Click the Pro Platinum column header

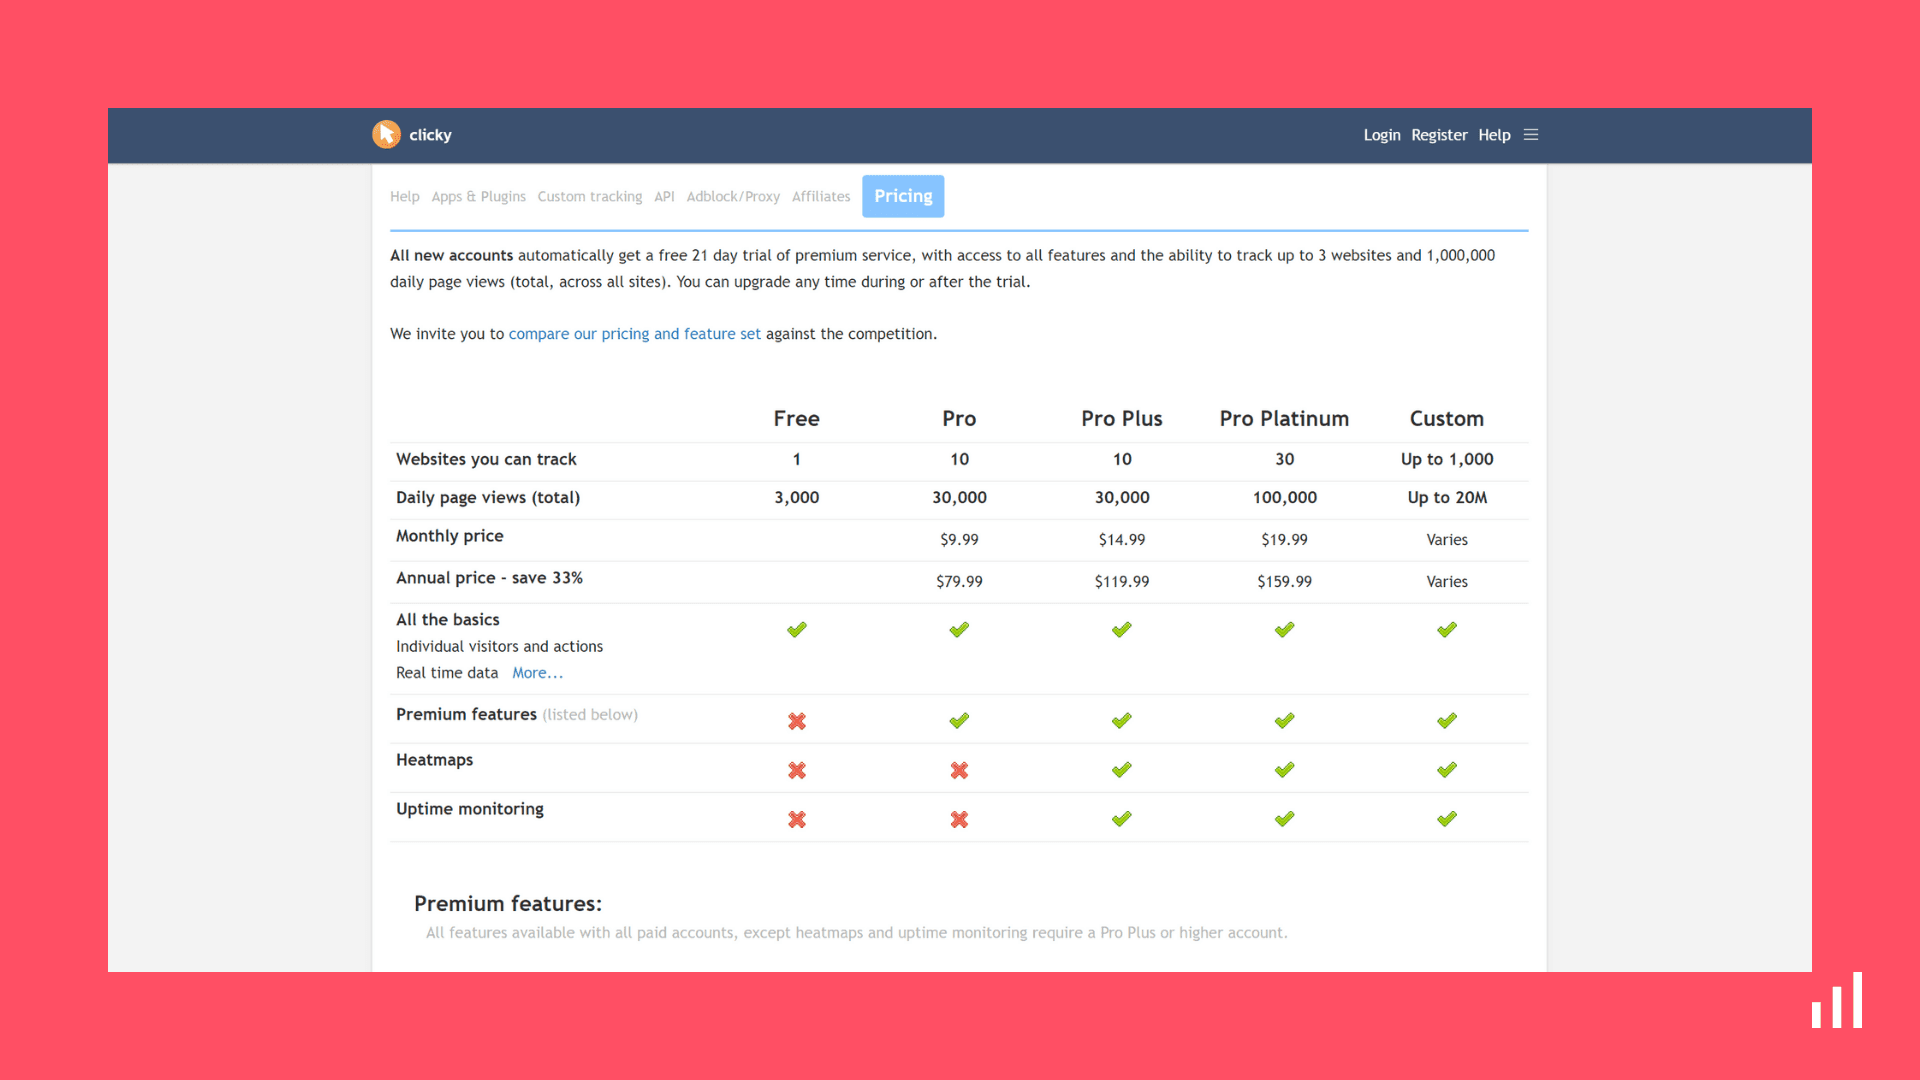[1284, 419]
